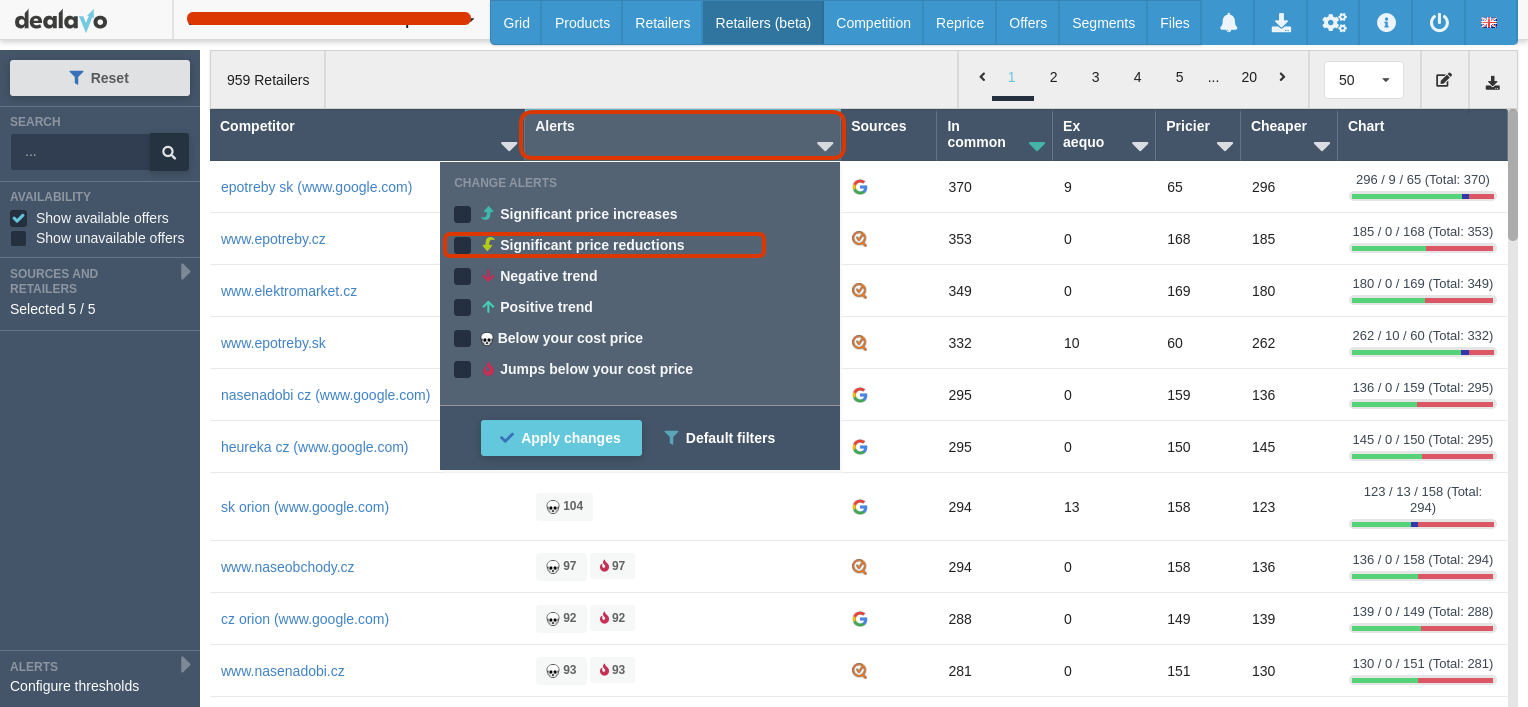The image size is (1528, 707).
Task: Click source icon for www.elektromarket.cz
Action: (859, 291)
